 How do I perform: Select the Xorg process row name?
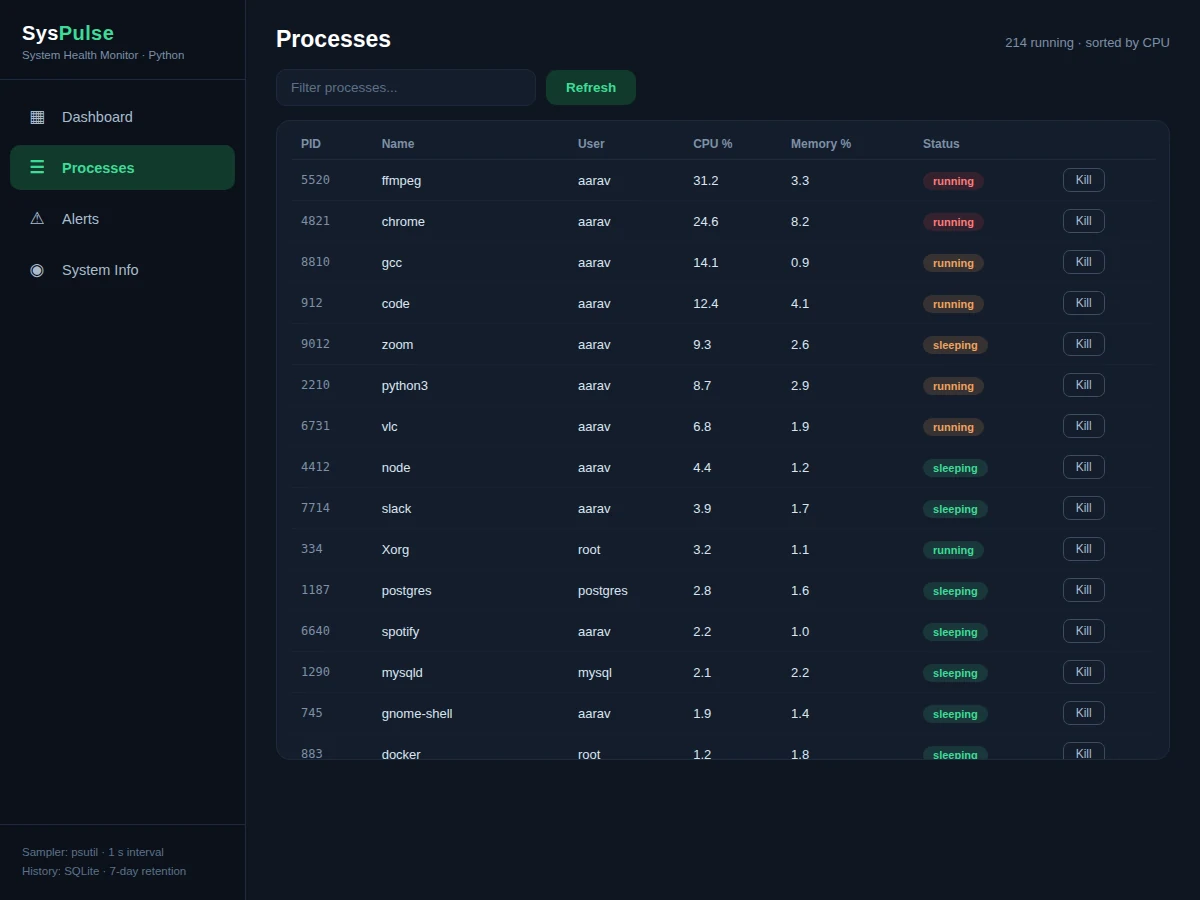point(395,550)
